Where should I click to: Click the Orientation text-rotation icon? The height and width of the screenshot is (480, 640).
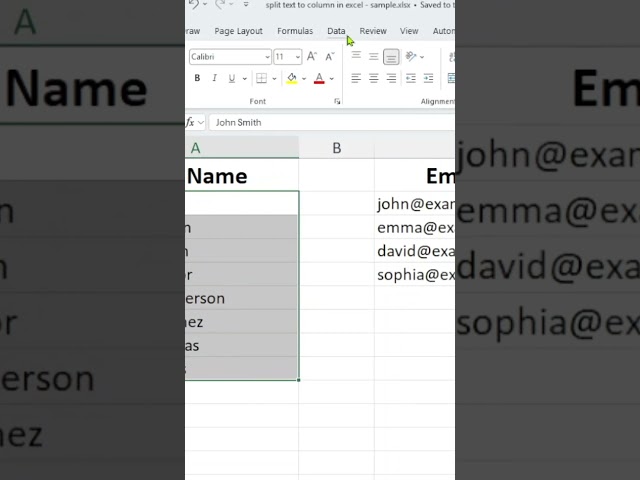(411, 56)
